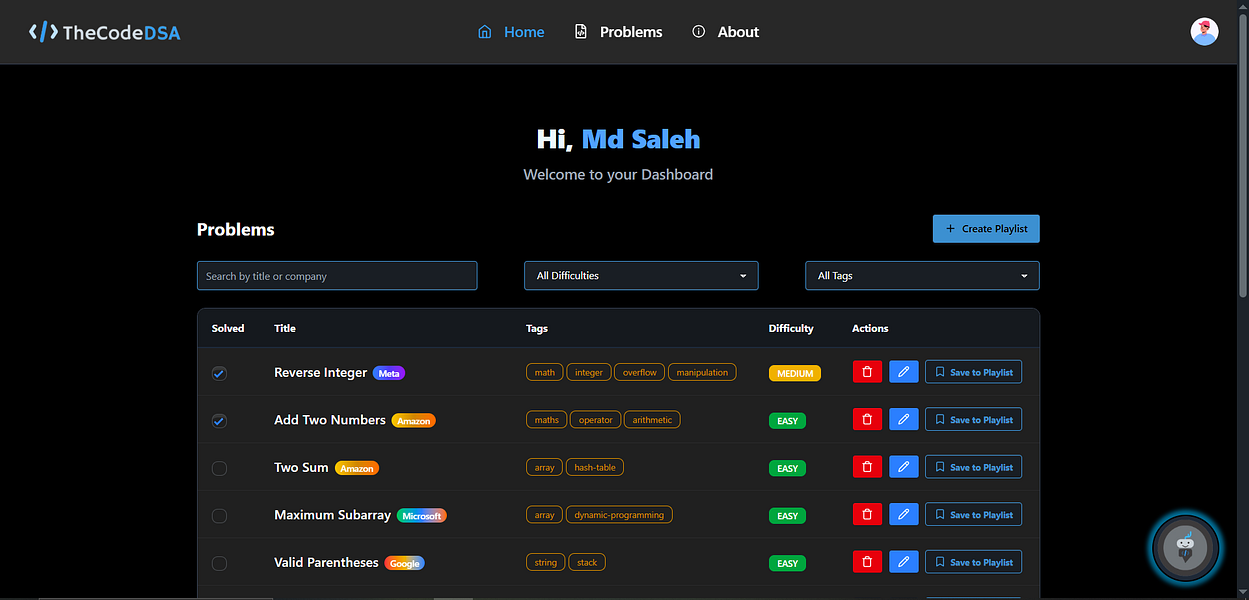1249x600 pixels.
Task: Mark Valid Parentheses as solved
Action: coord(219,563)
